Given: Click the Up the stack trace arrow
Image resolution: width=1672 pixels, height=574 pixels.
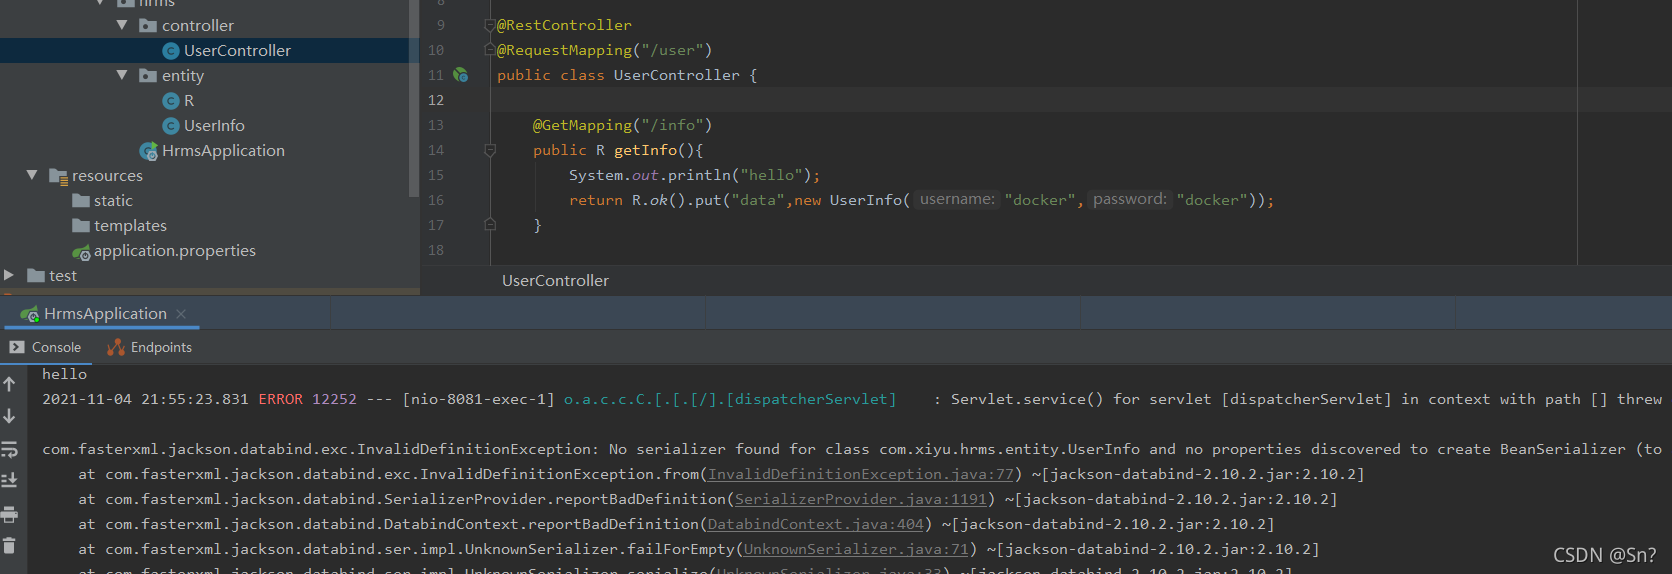Looking at the screenshot, I should 9,384.
